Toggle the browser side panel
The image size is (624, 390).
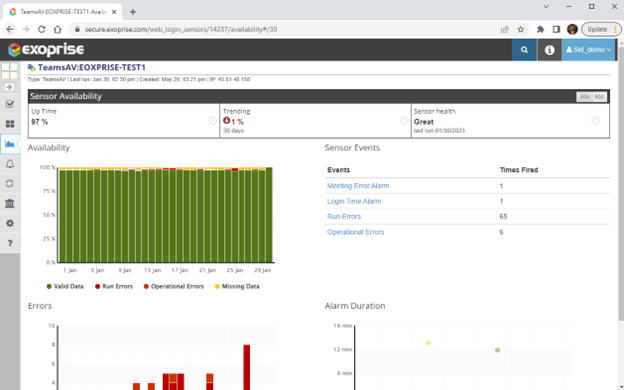[x=556, y=29]
